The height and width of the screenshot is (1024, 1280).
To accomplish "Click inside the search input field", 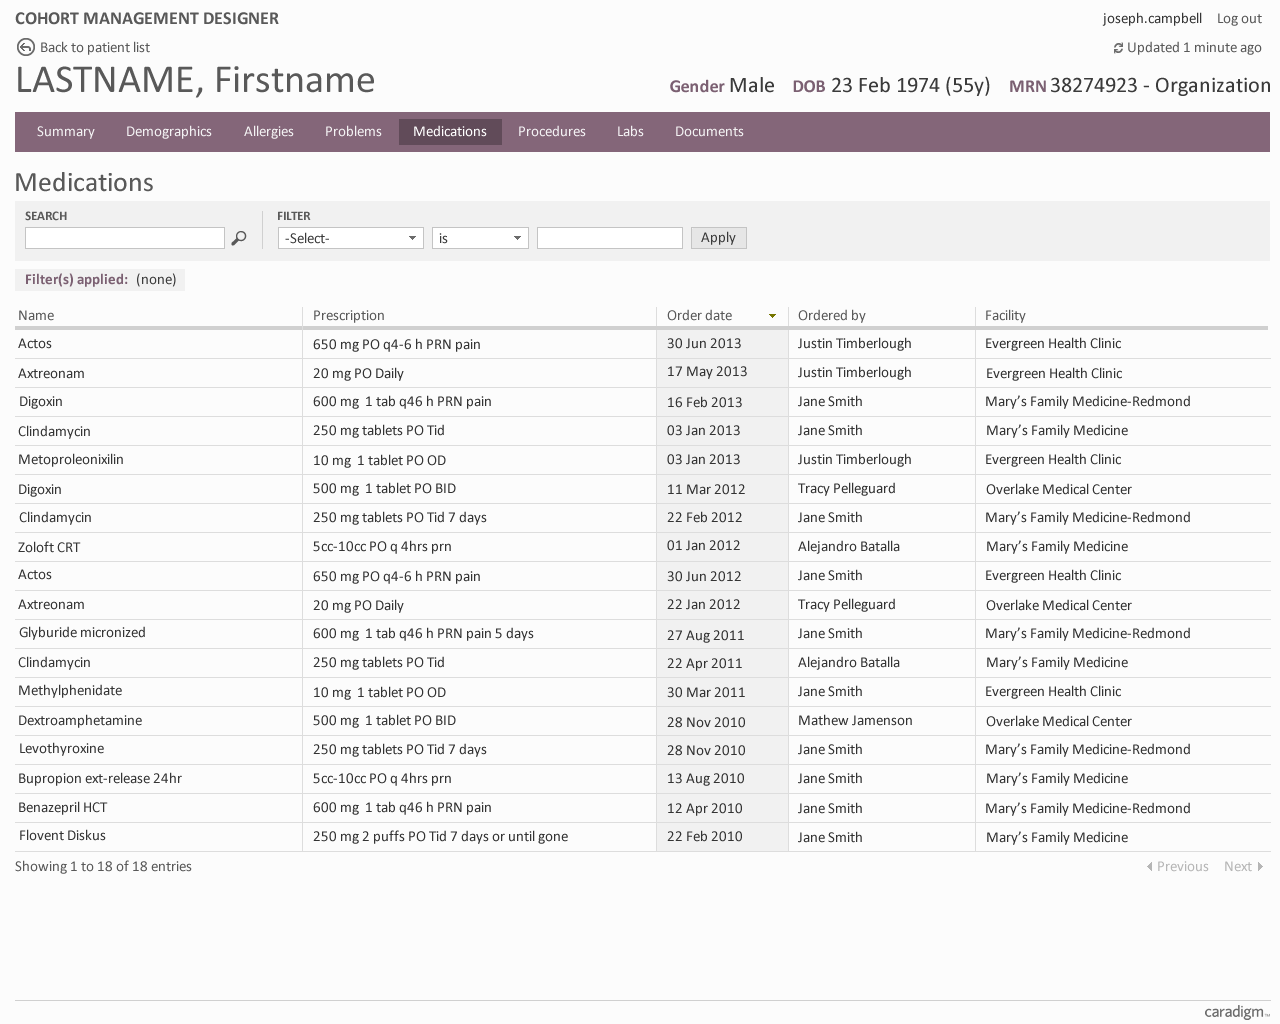I will [124, 238].
